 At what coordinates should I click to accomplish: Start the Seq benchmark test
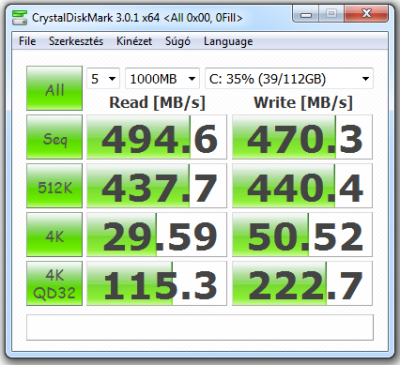(54, 137)
